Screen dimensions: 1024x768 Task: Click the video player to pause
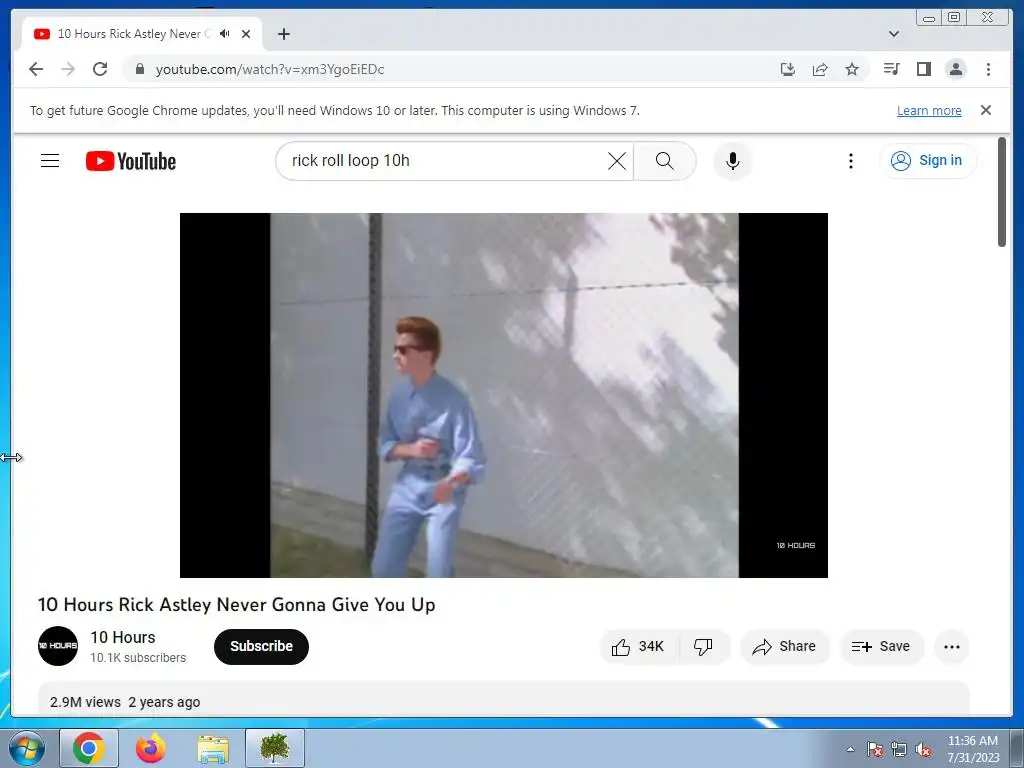click(x=504, y=395)
